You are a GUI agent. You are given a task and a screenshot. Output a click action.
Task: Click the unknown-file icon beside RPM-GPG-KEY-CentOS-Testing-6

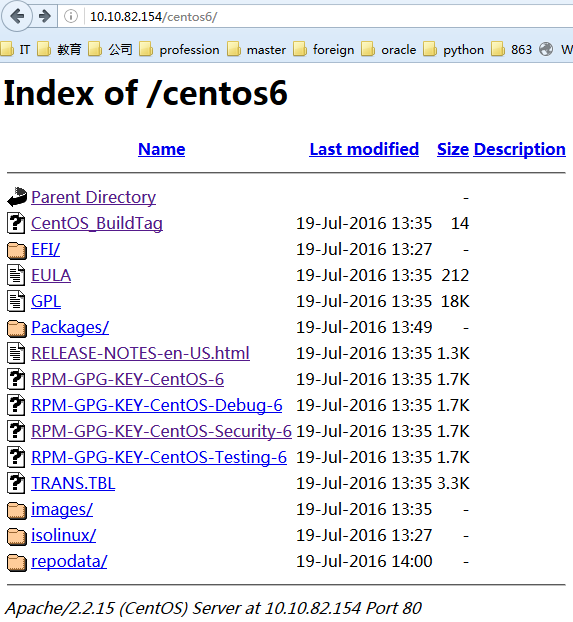(16, 457)
